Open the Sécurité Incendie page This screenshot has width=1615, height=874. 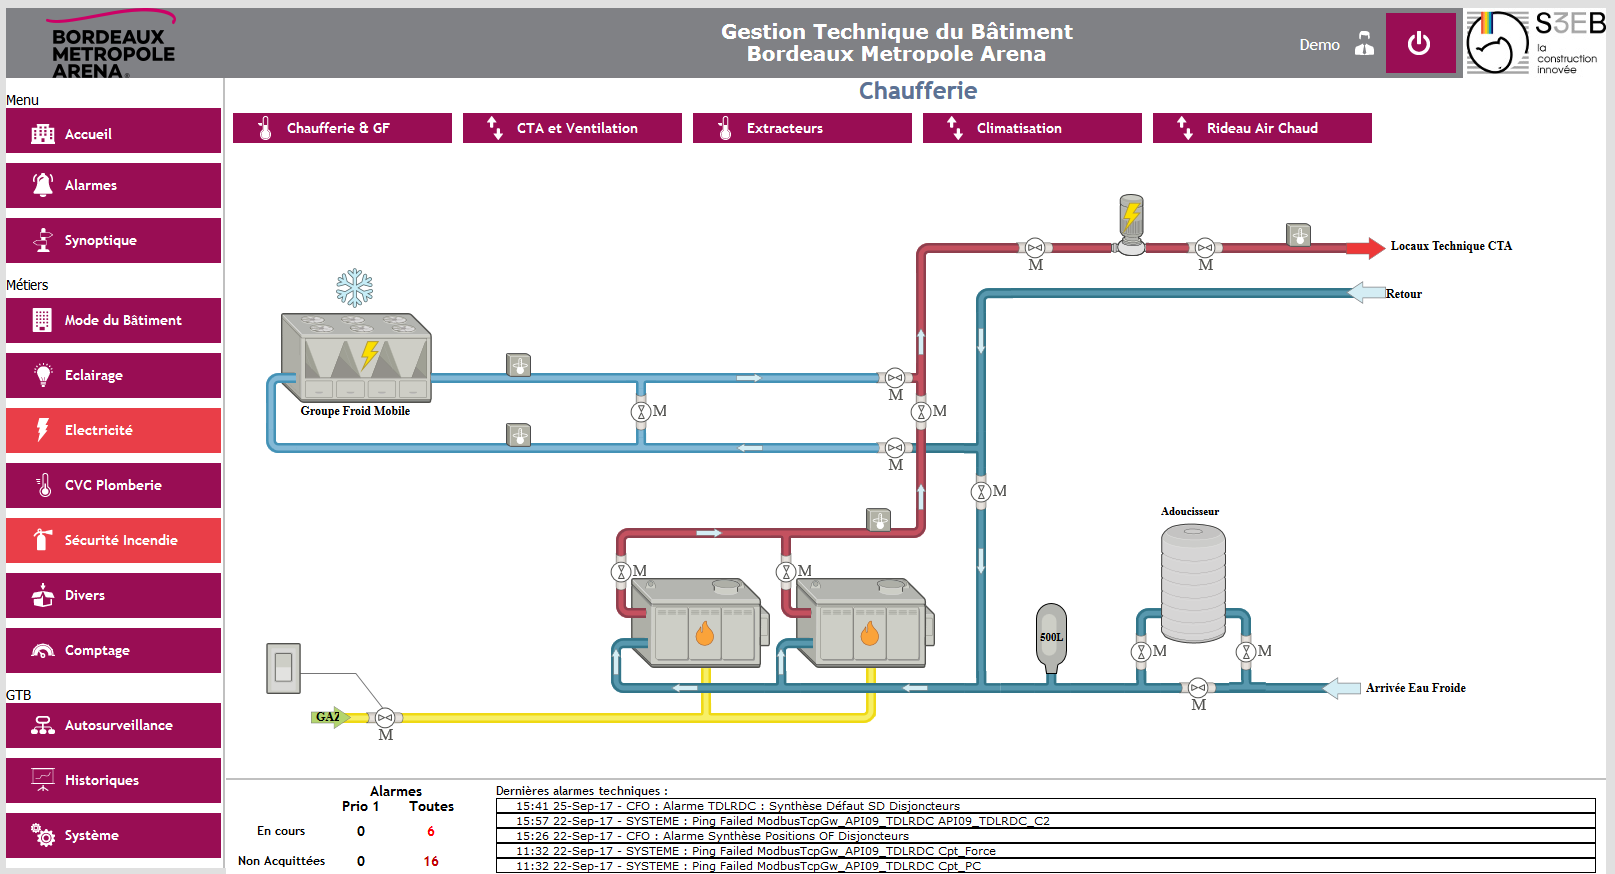point(114,540)
